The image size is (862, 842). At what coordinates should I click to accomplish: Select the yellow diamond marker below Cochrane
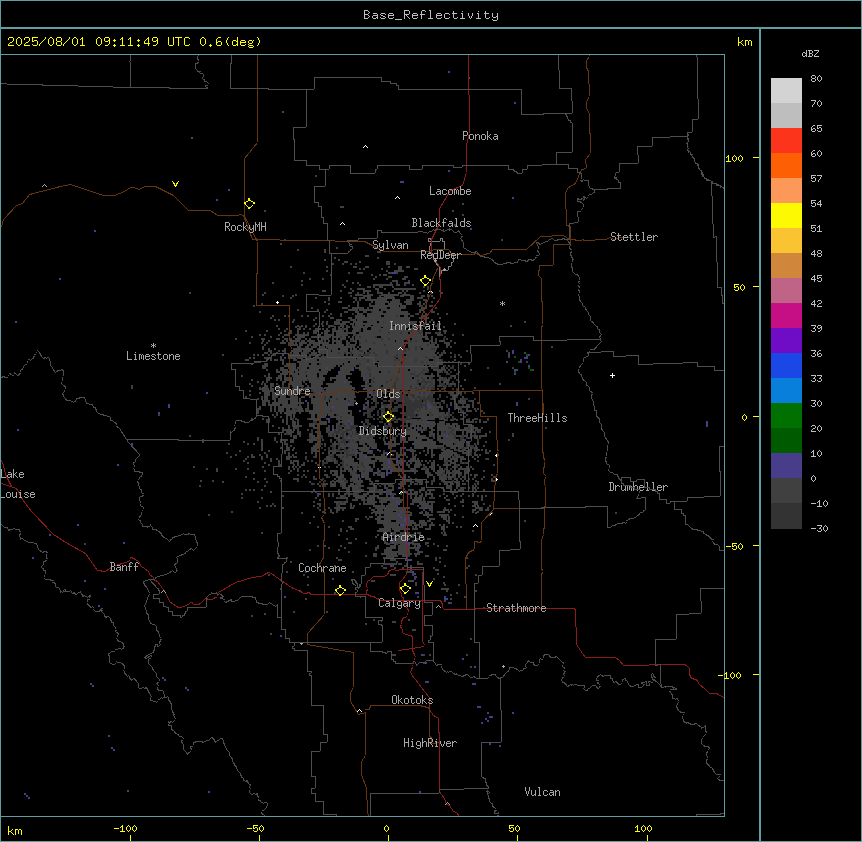[x=340, y=590]
